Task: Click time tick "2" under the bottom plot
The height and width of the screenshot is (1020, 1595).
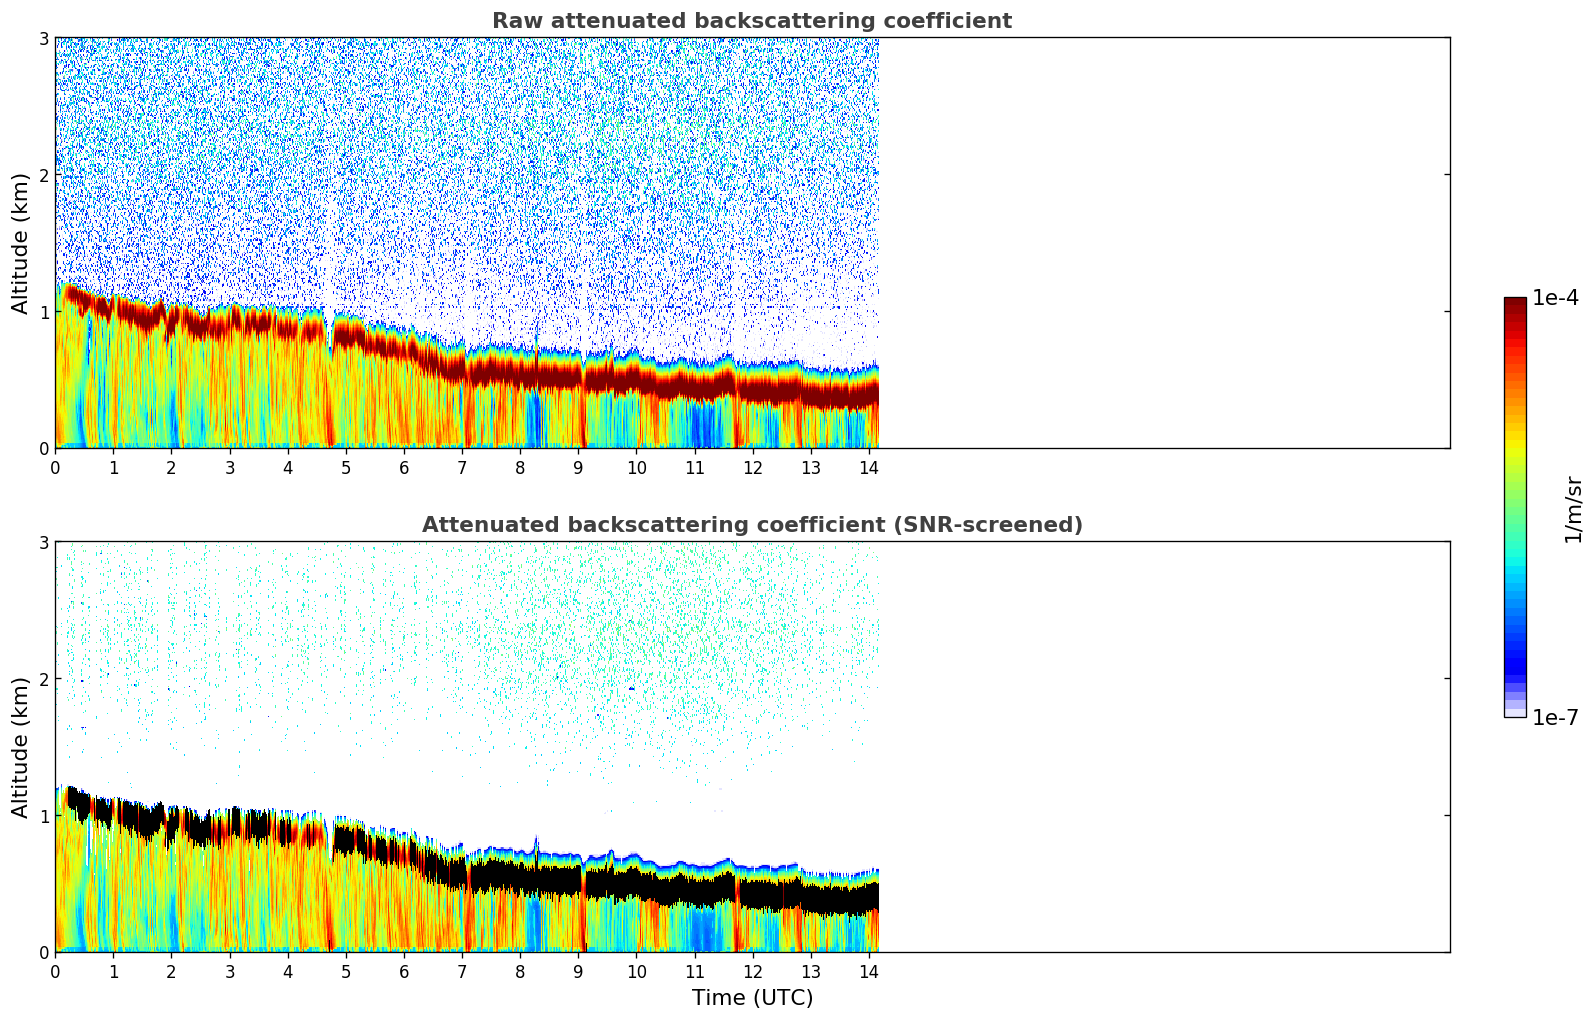Action: point(171,971)
